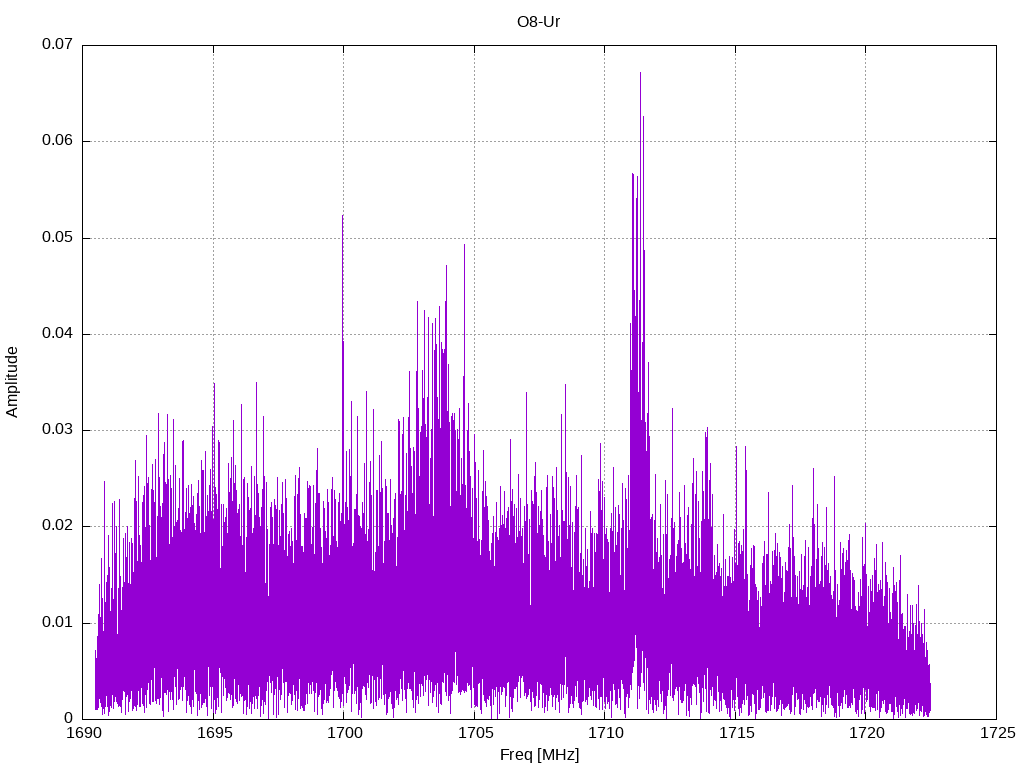The image size is (1024, 768).
Task: Click the Amplitude y-axis label
Action: pos(12,381)
